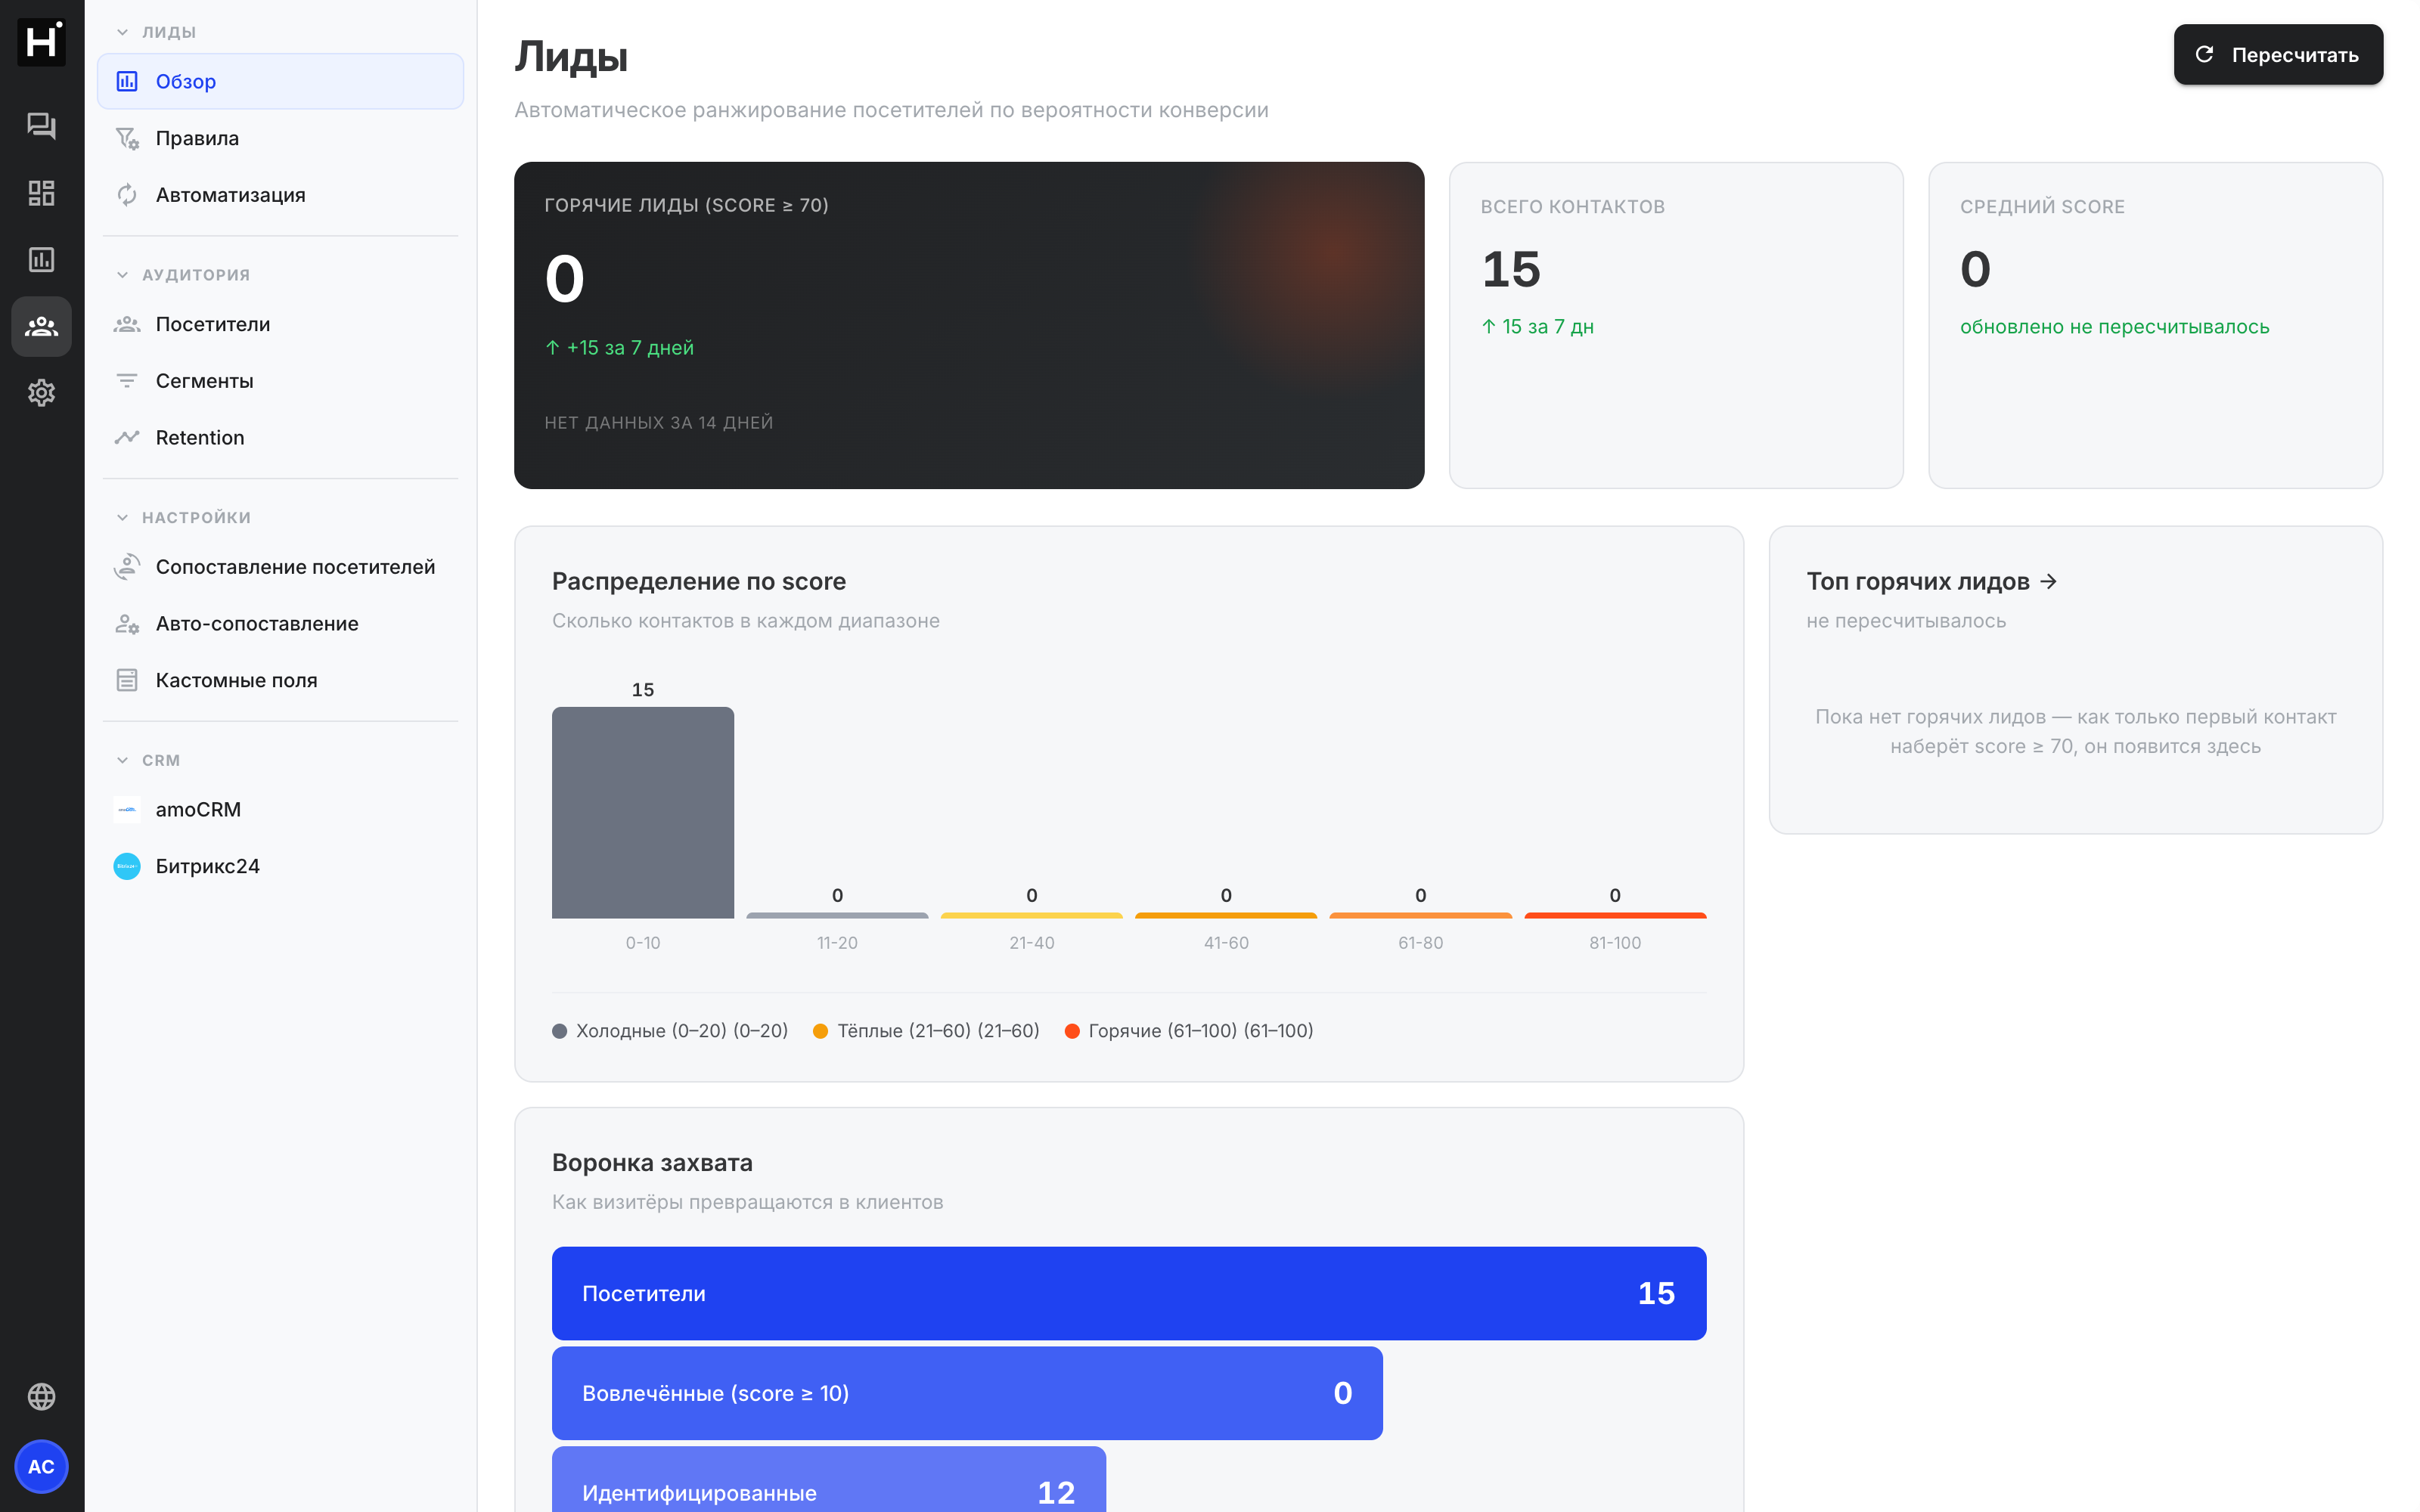Open the dashboard widgets icon in rail

coord(41,192)
